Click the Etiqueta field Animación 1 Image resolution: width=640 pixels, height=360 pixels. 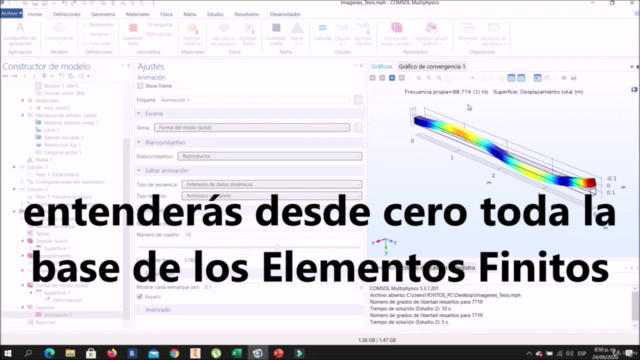coord(255,100)
